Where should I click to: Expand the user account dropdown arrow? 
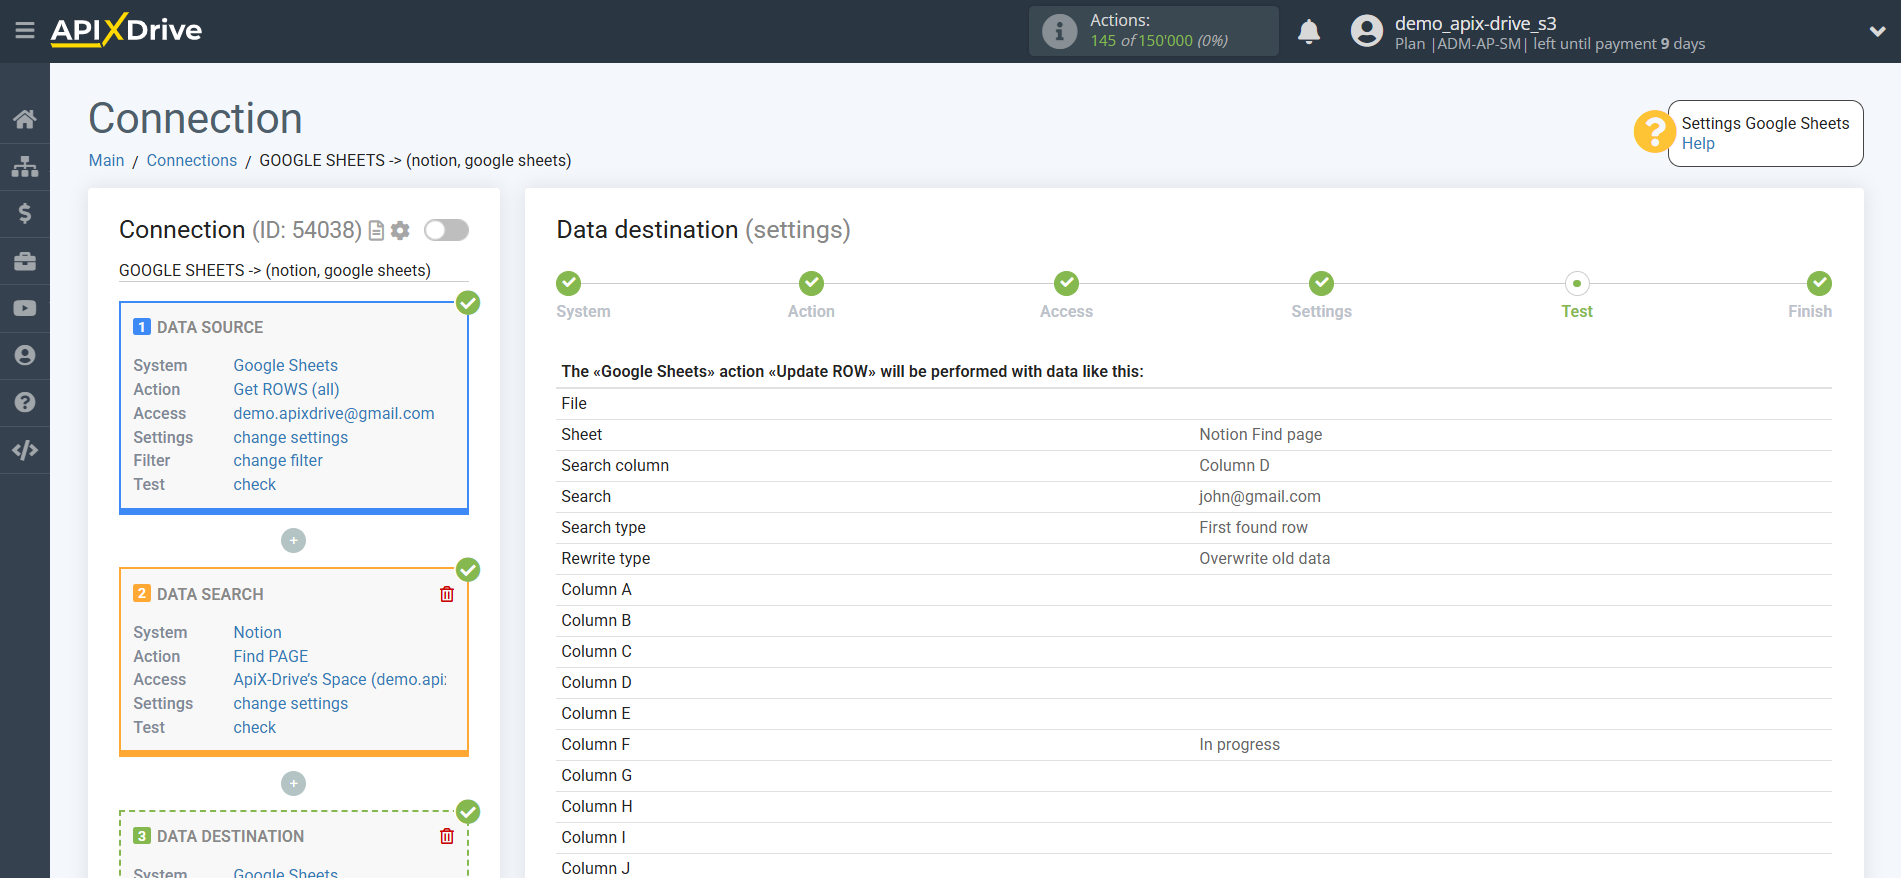[1877, 32]
